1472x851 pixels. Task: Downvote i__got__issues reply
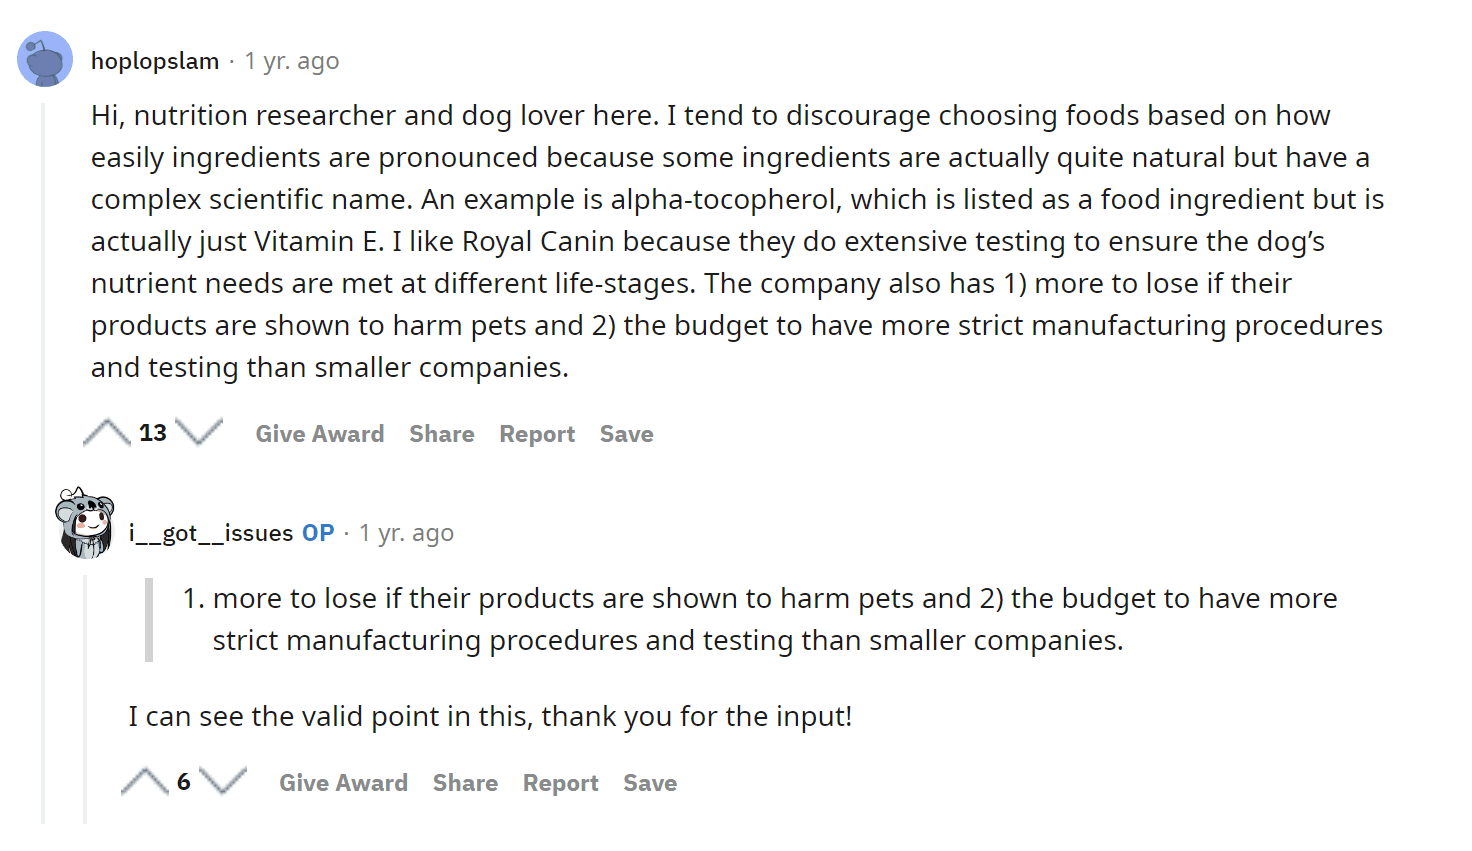click(x=223, y=782)
